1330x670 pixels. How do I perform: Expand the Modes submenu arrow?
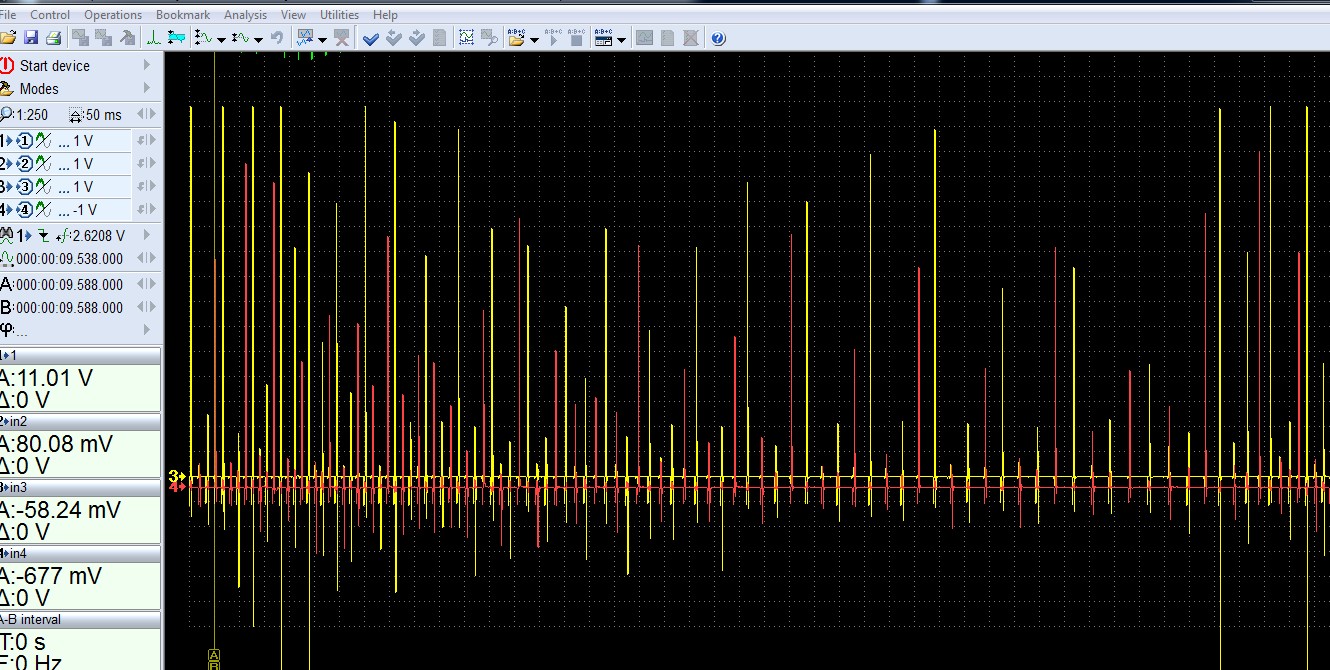click(x=147, y=88)
